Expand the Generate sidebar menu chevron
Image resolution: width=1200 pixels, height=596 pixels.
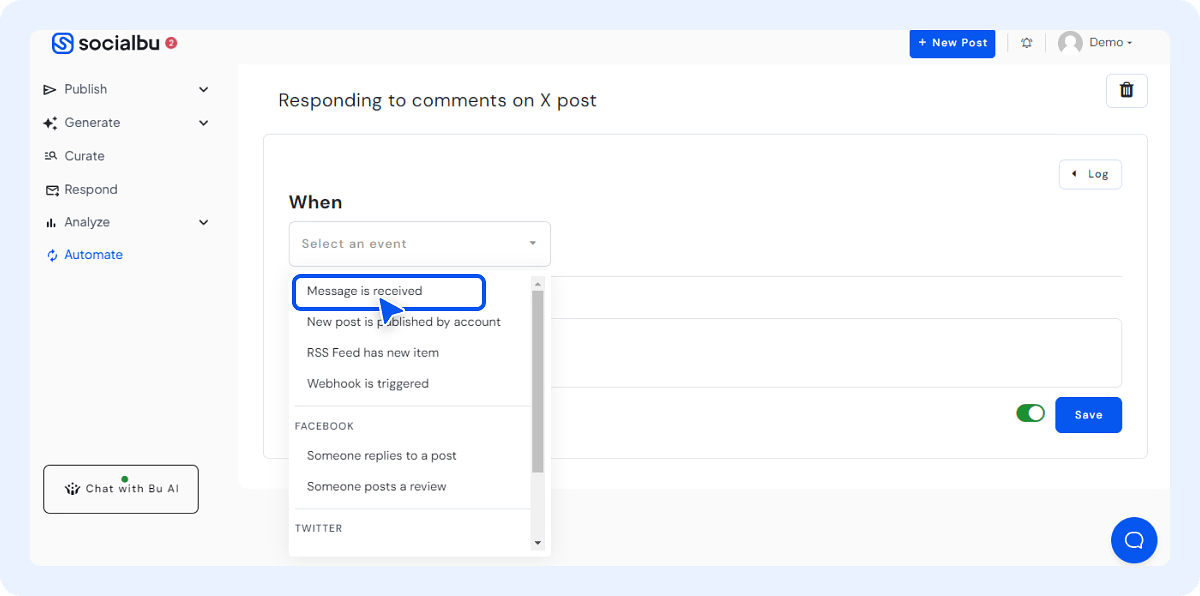click(x=203, y=123)
